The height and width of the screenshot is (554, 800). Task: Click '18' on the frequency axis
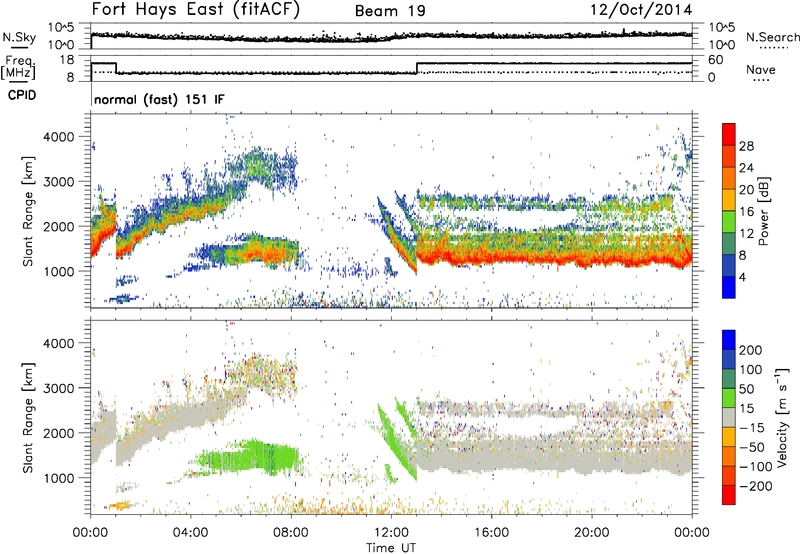click(x=66, y=60)
